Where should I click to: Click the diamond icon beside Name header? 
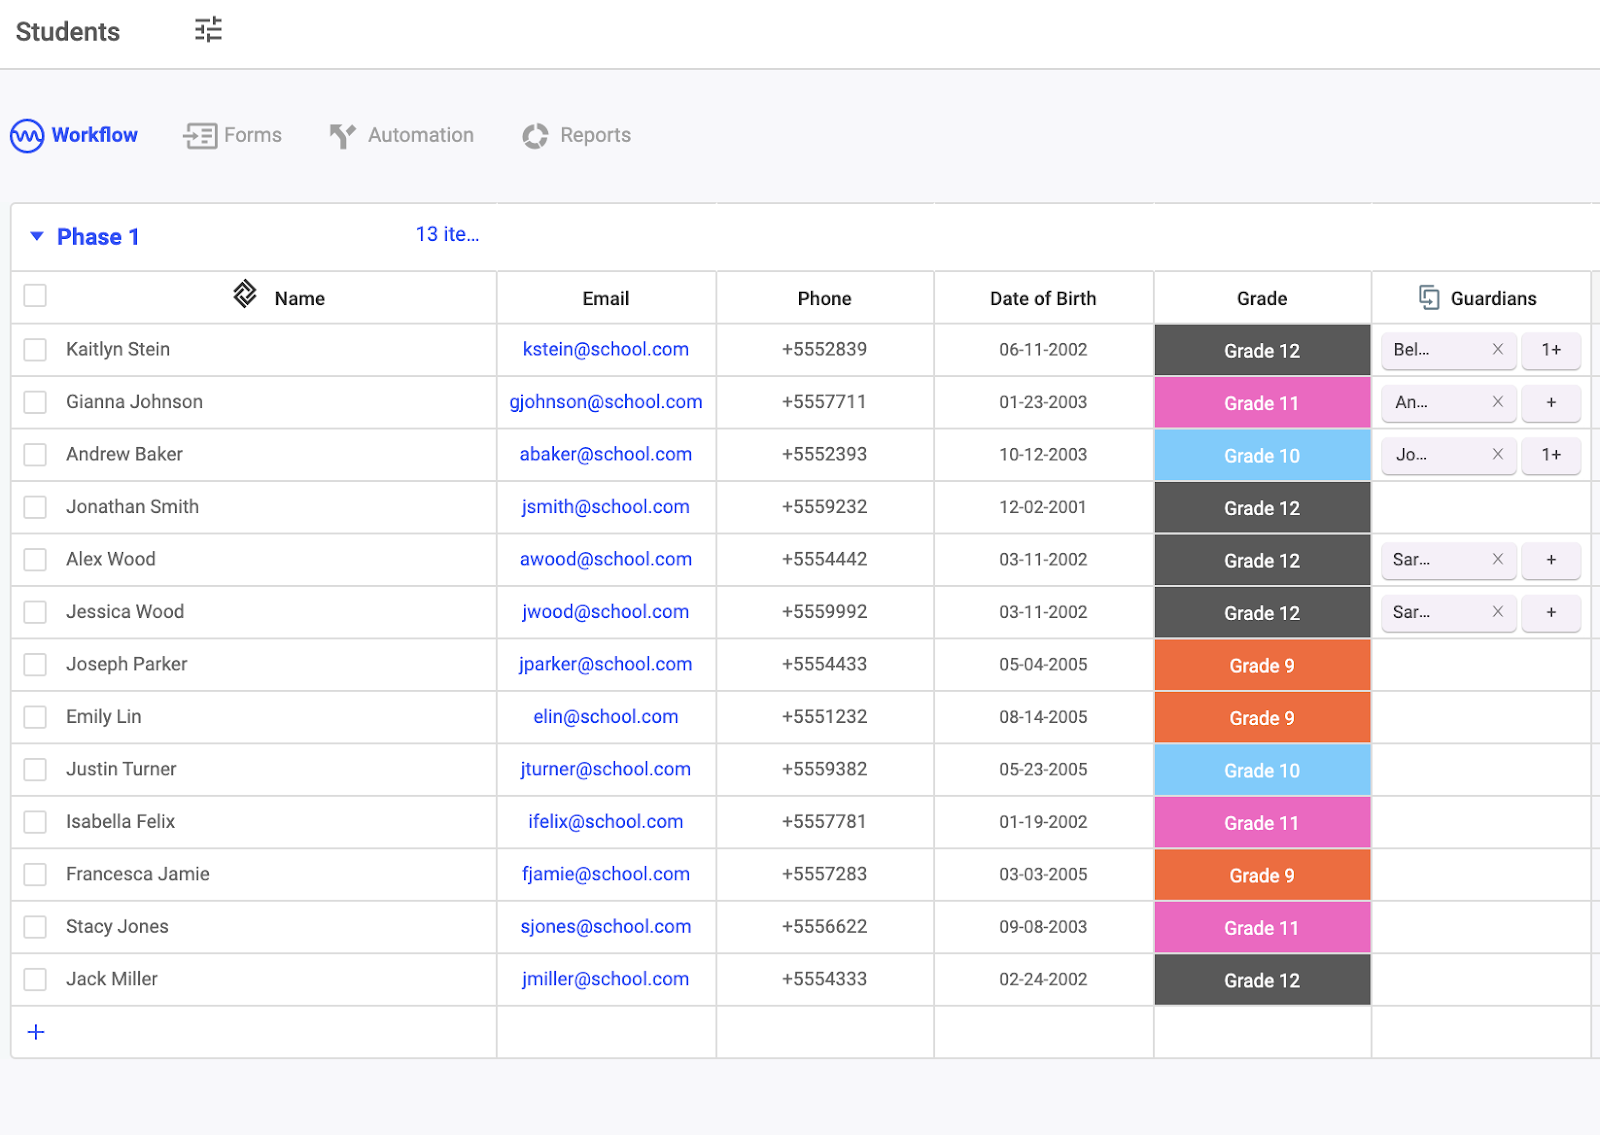pos(245,294)
